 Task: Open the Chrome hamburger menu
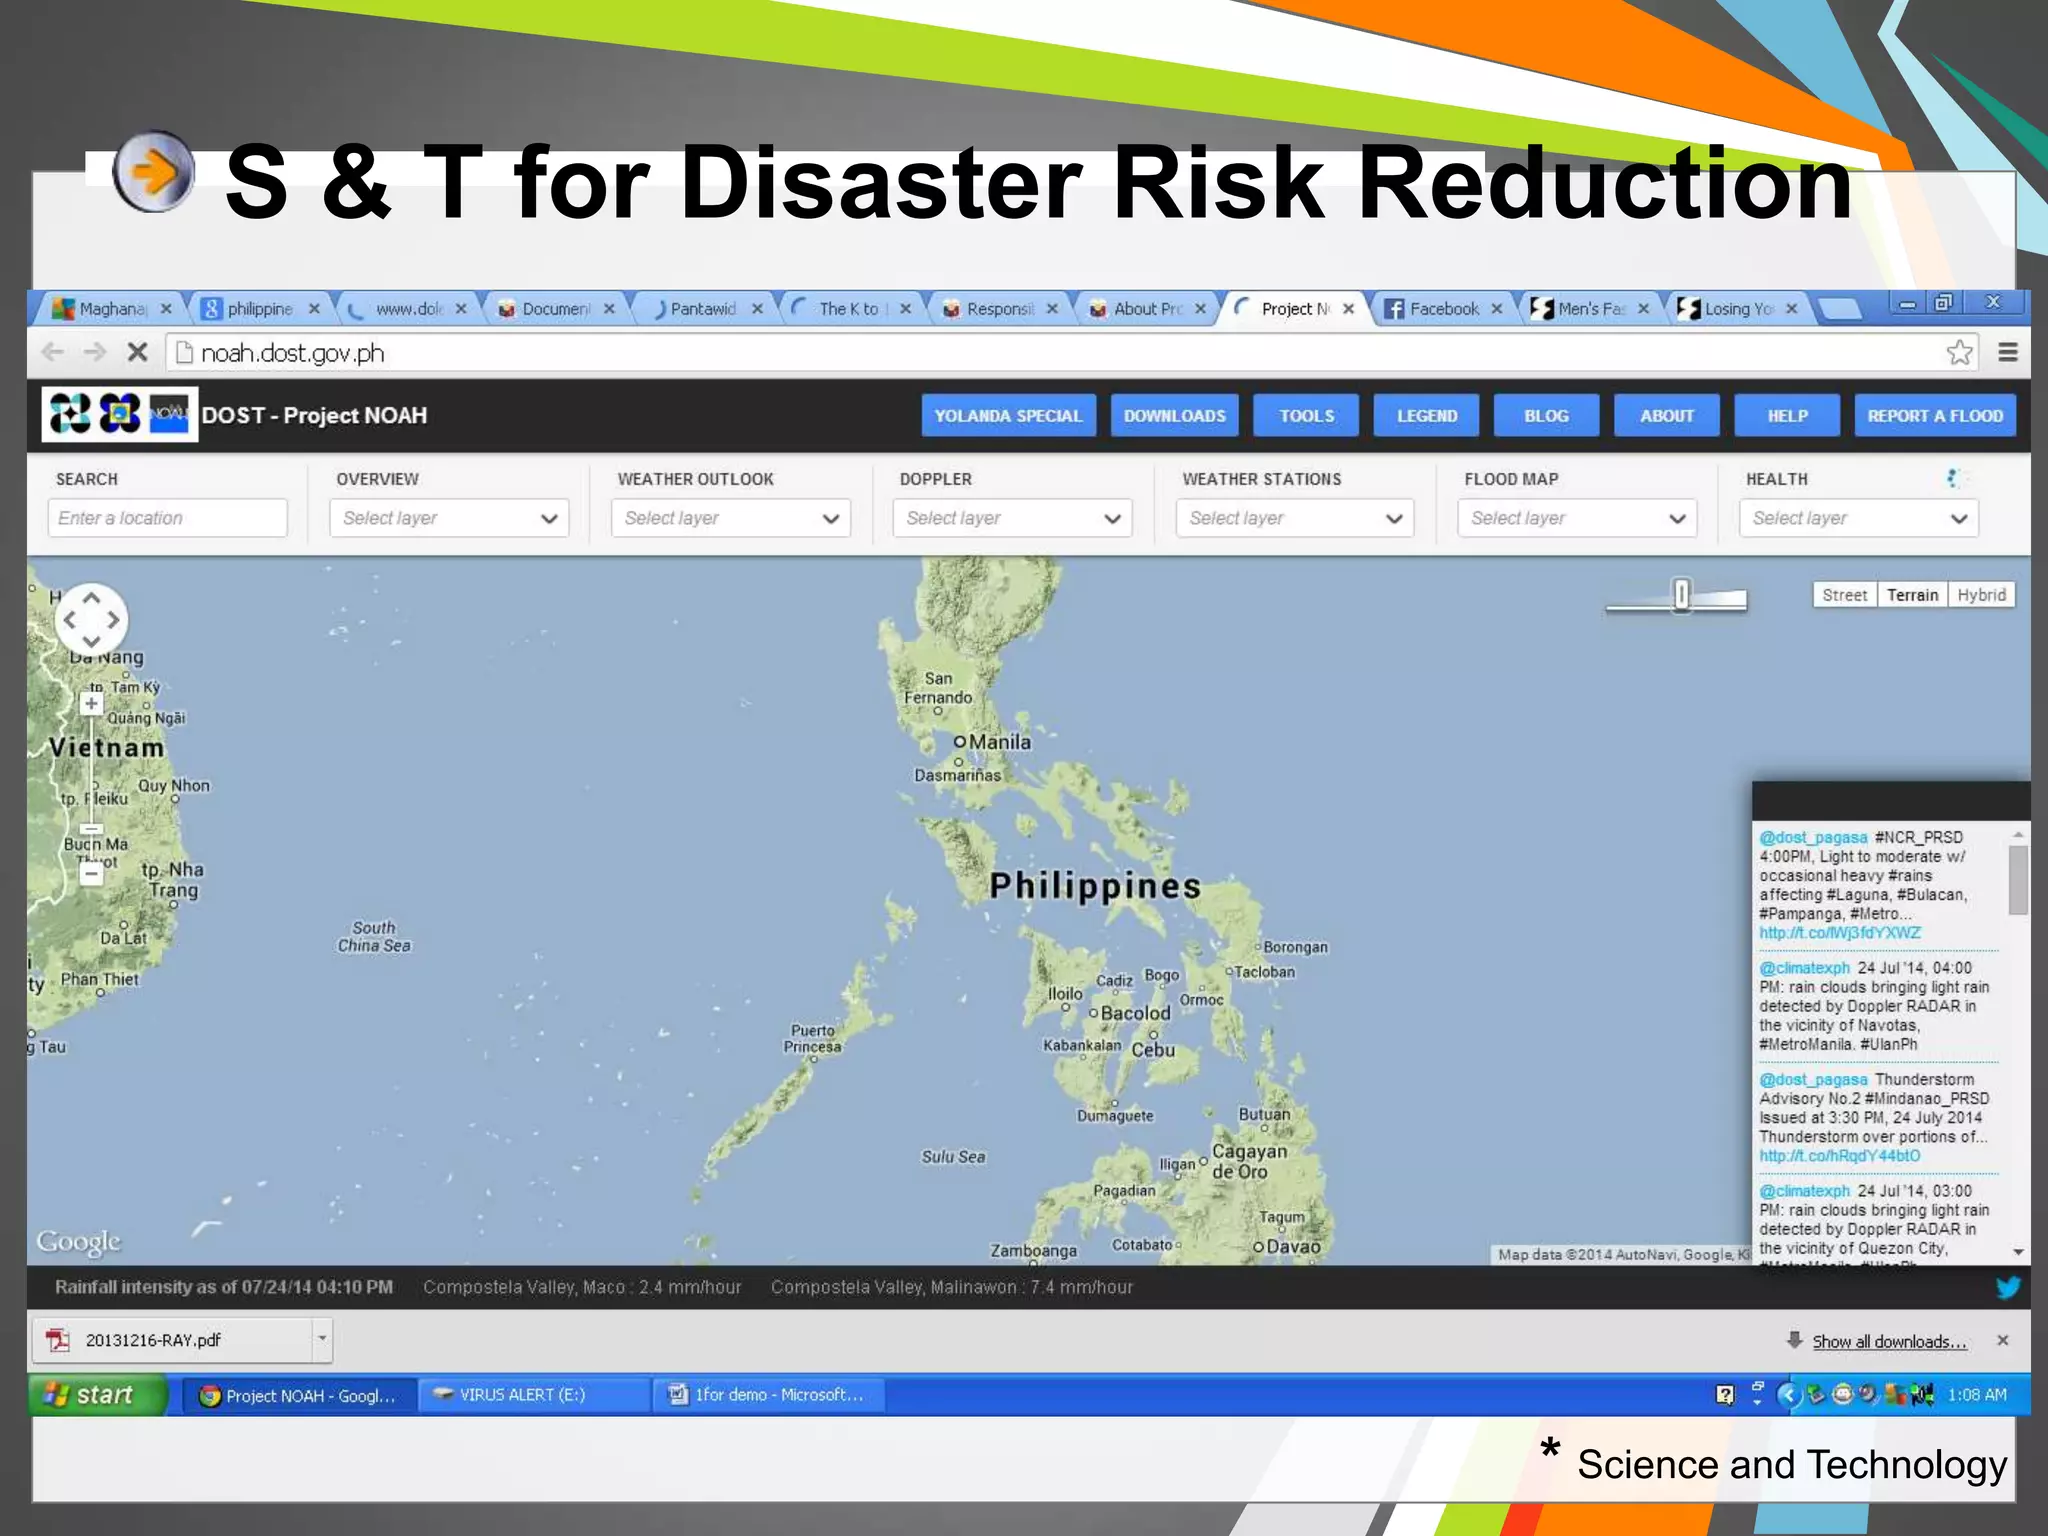click(x=2007, y=352)
